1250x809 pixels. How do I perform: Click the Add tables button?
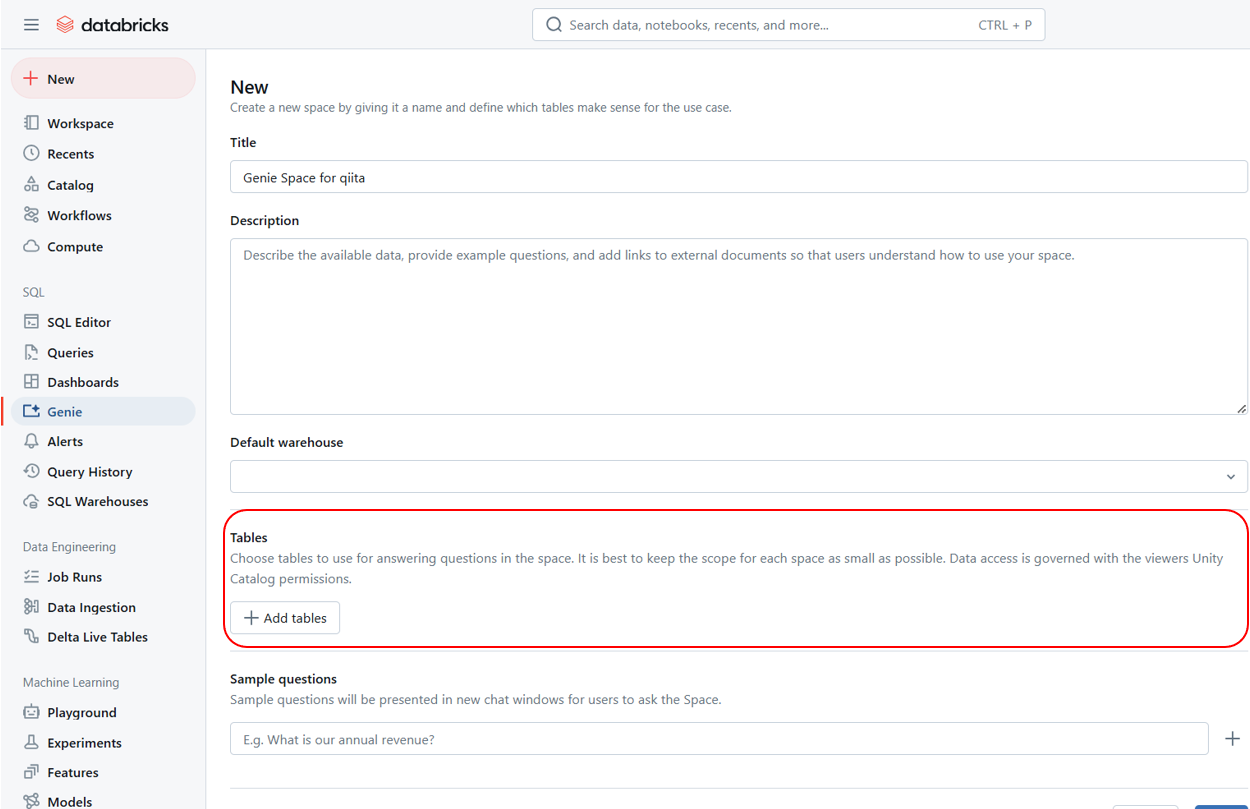tap(285, 618)
